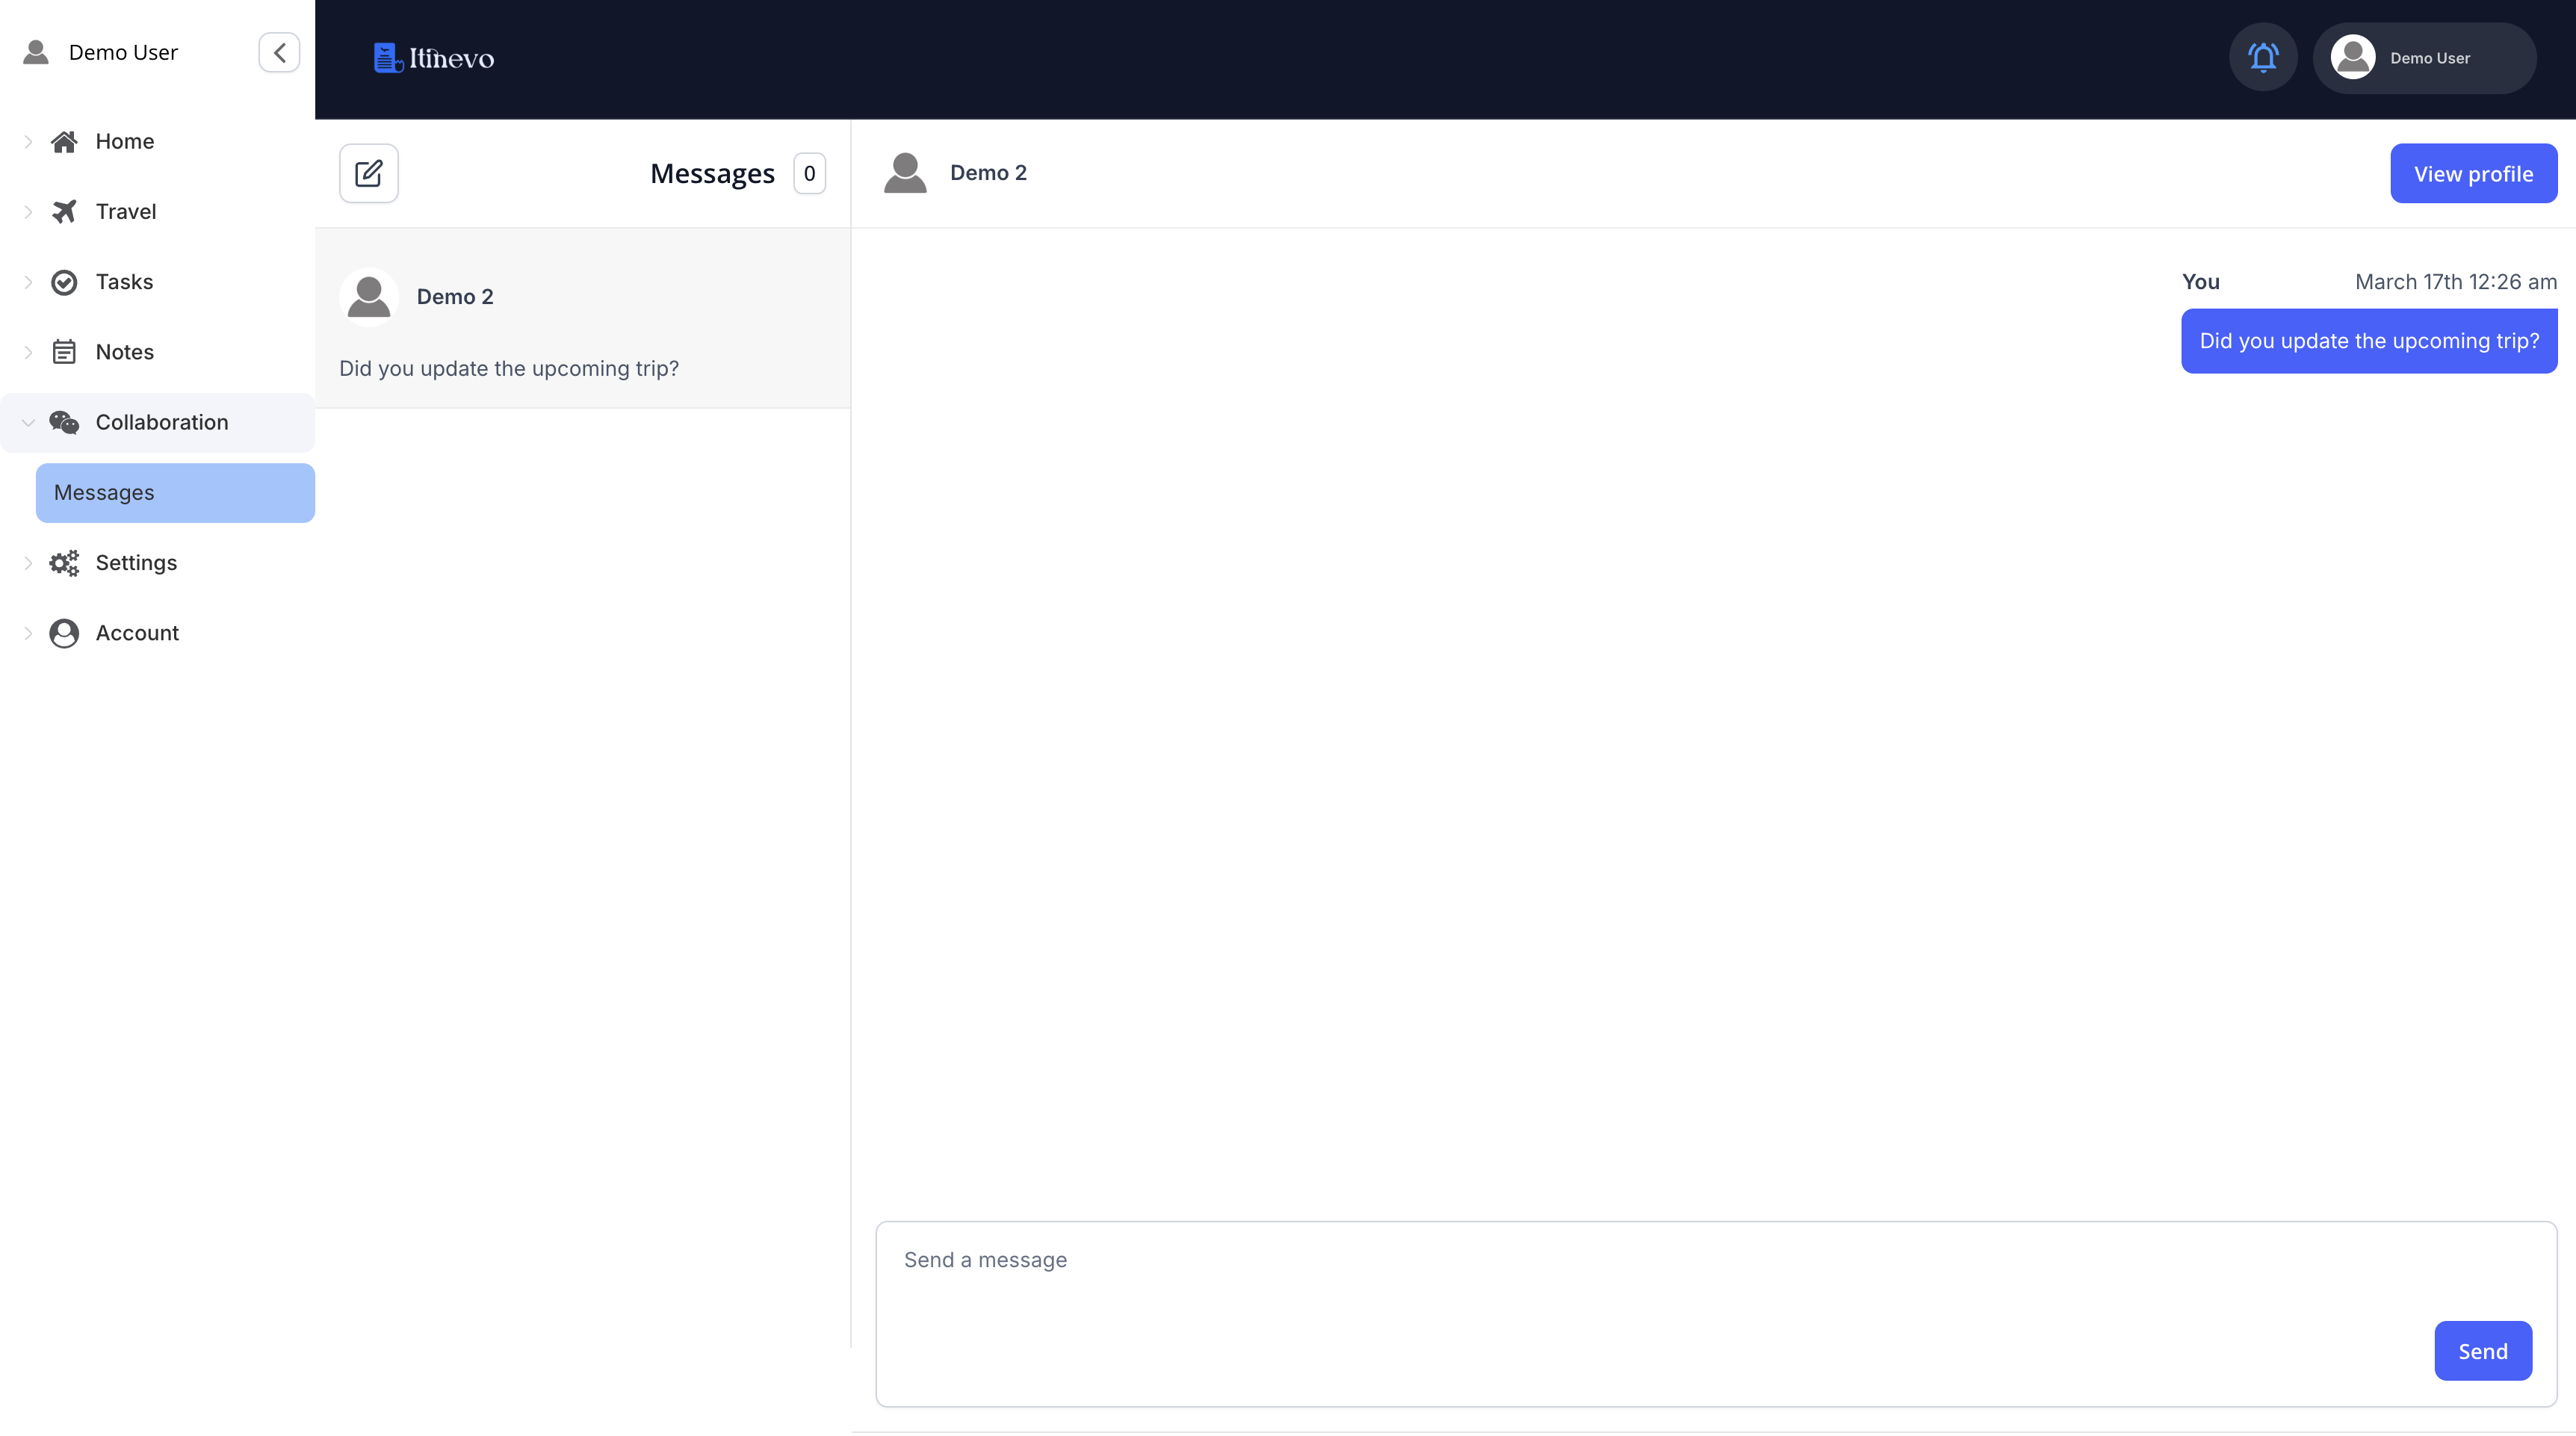Screen dimensions: 2576x1436
Task: Collapse the sidebar with the arrow button
Action: (279, 52)
